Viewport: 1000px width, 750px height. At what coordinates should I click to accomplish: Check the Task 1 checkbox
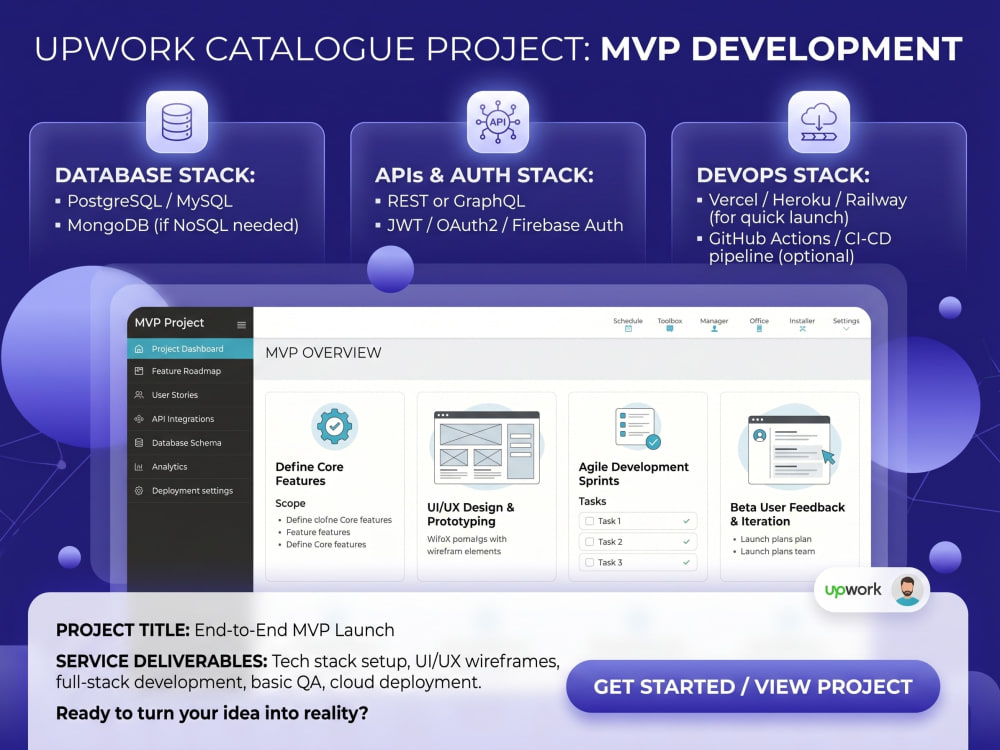pyautogui.click(x=589, y=521)
